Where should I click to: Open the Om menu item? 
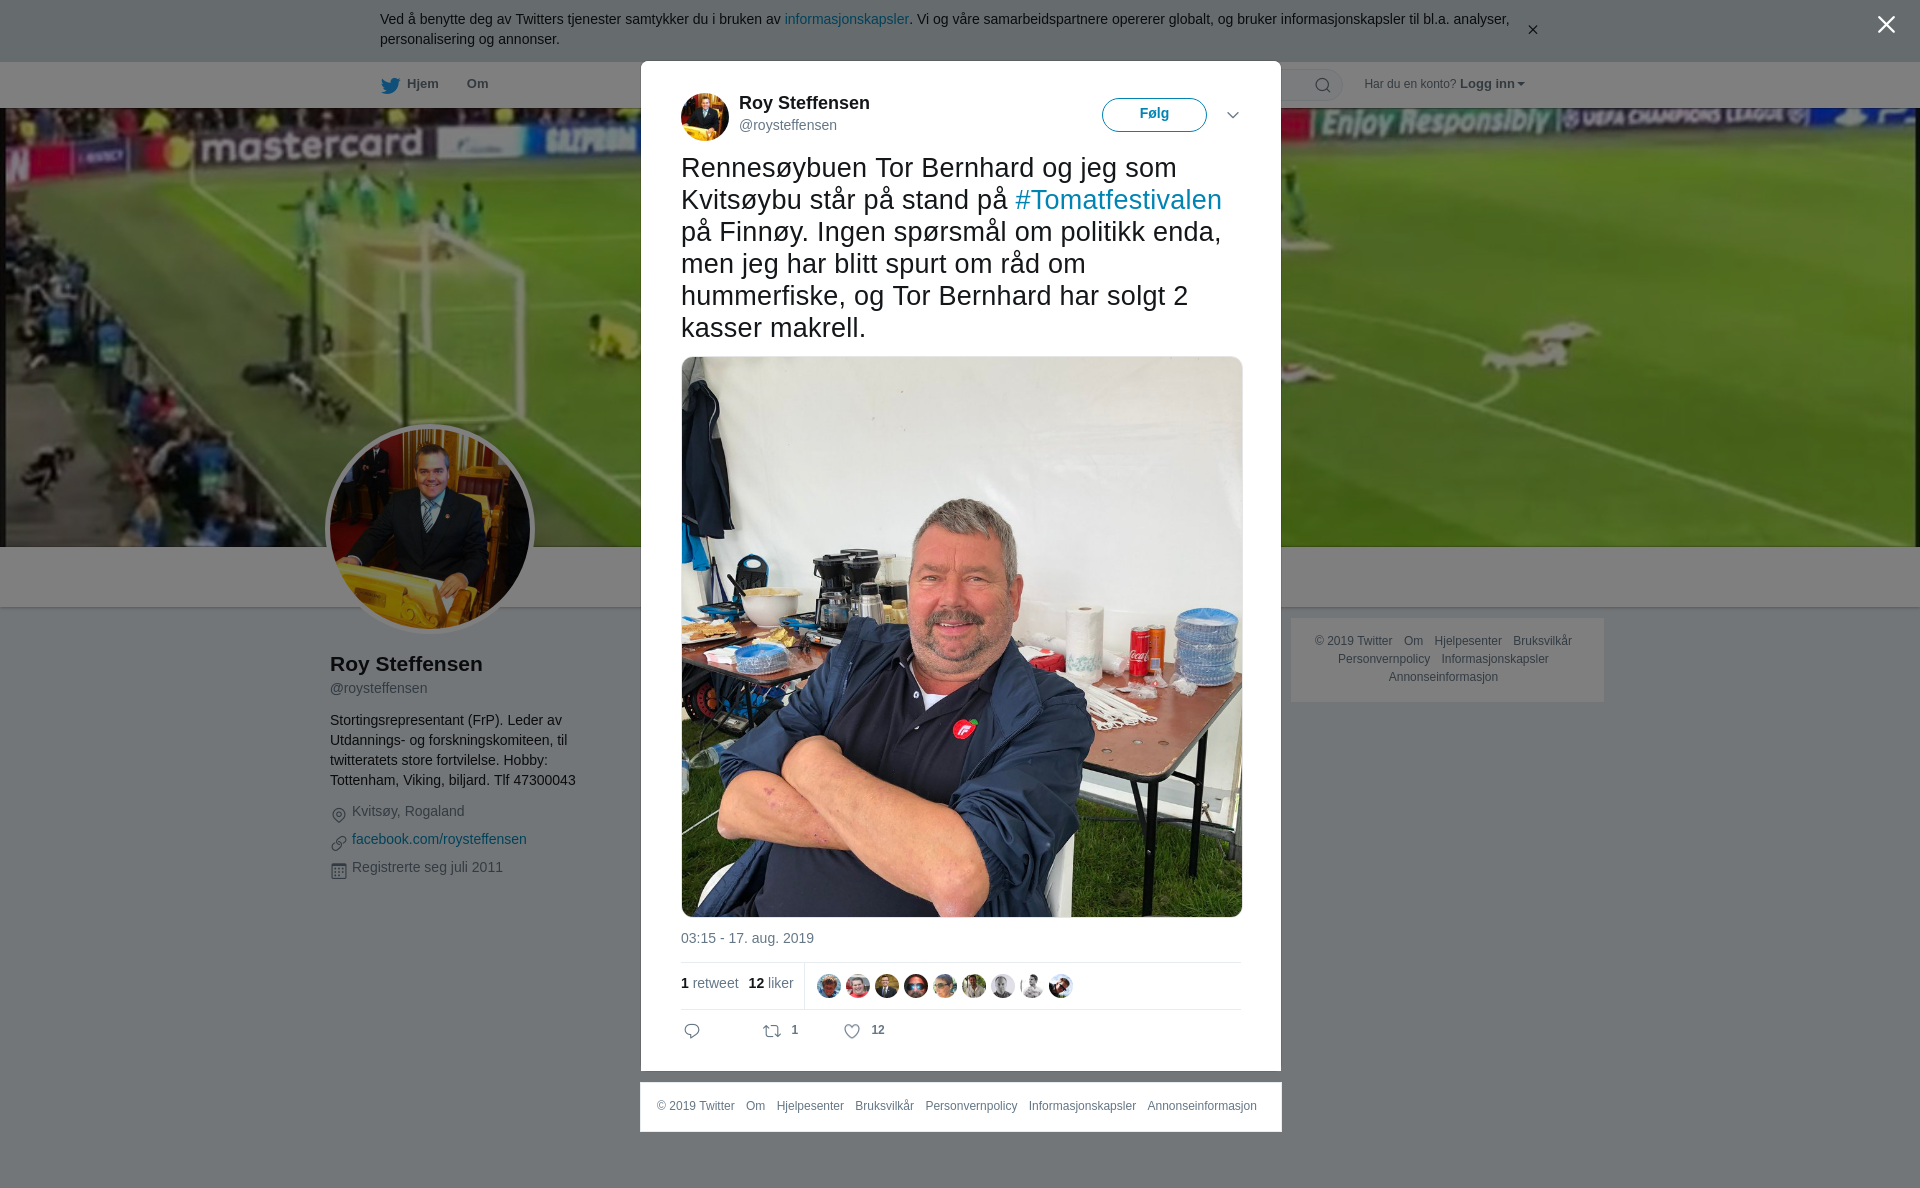(477, 84)
